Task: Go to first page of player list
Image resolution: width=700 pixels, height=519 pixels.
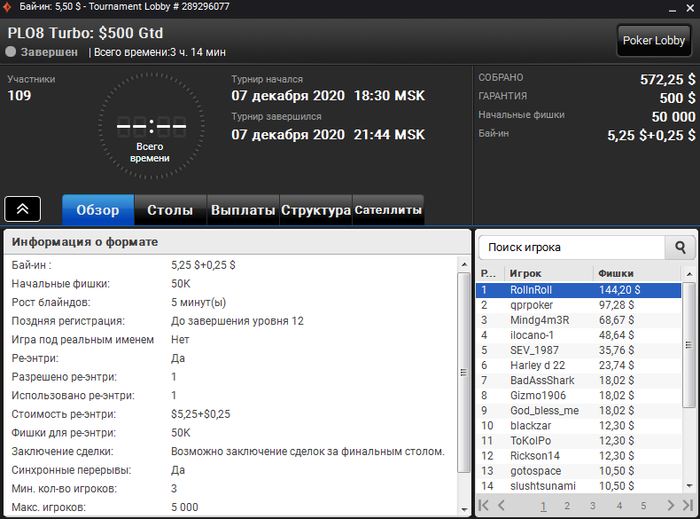Action: (483, 505)
